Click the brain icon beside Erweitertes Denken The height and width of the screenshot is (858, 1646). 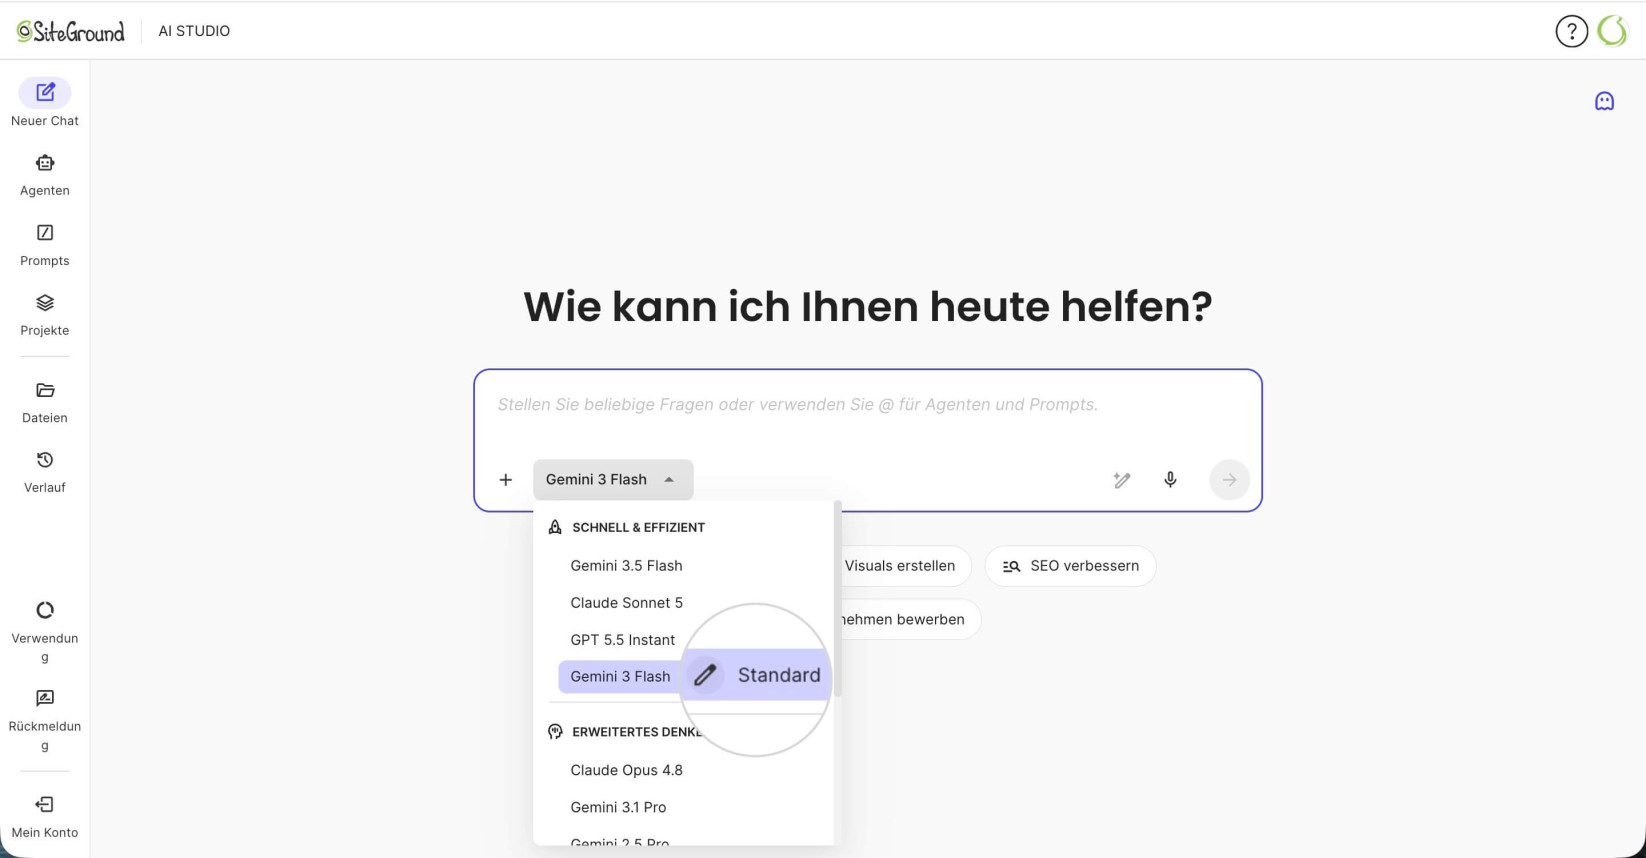(x=555, y=732)
